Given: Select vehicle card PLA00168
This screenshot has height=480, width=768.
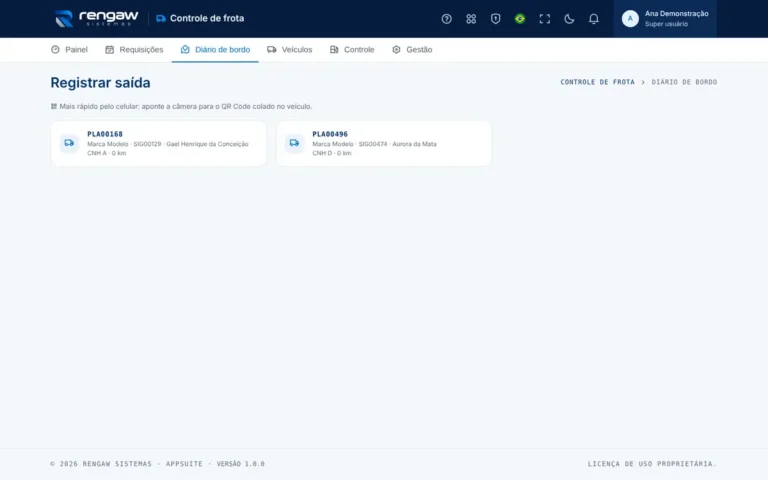Looking at the screenshot, I should pos(159,144).
